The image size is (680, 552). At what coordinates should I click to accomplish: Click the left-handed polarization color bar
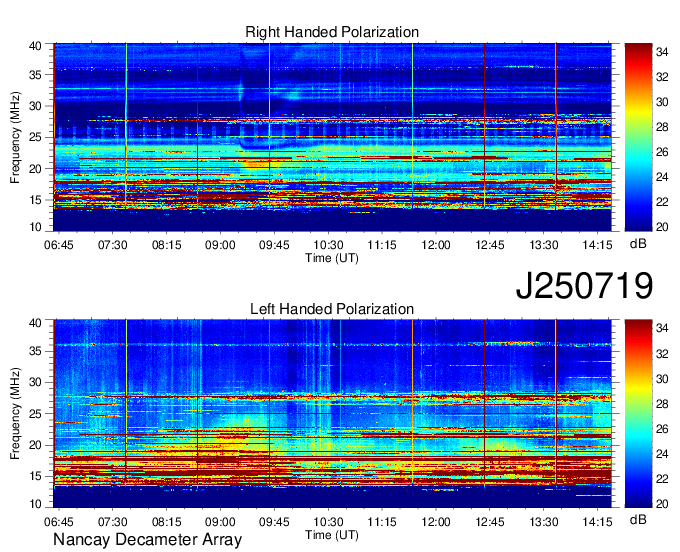pos(638,414)
